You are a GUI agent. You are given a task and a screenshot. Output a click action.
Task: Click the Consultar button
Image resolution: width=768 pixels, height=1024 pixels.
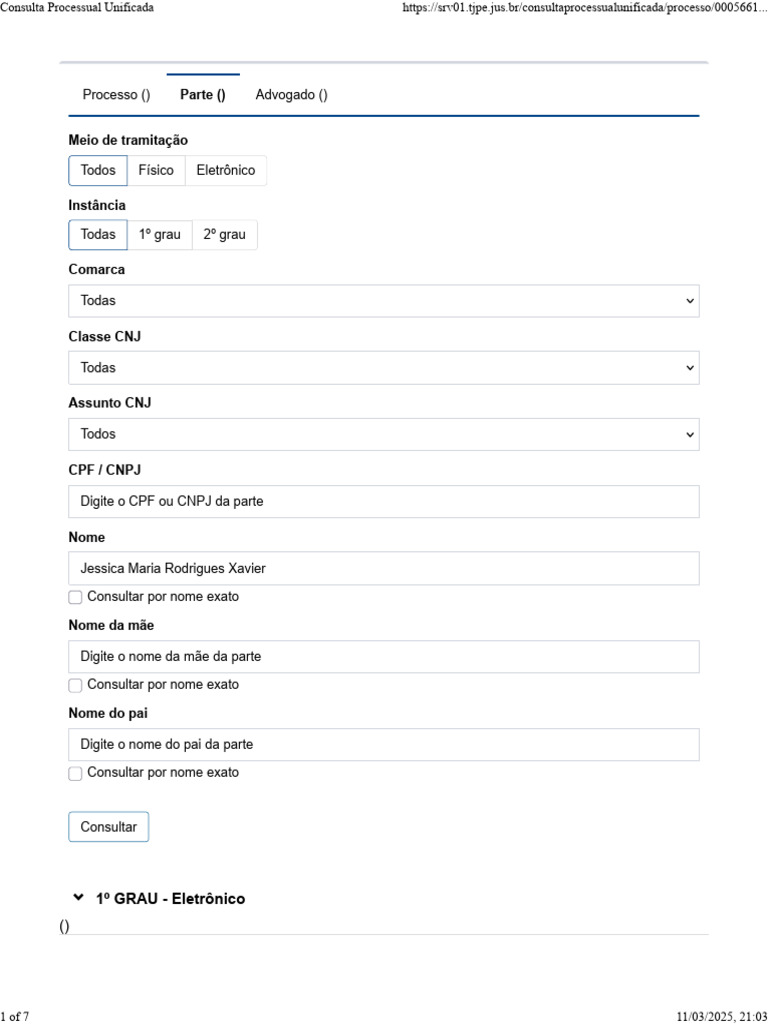(x=108, y=827)
